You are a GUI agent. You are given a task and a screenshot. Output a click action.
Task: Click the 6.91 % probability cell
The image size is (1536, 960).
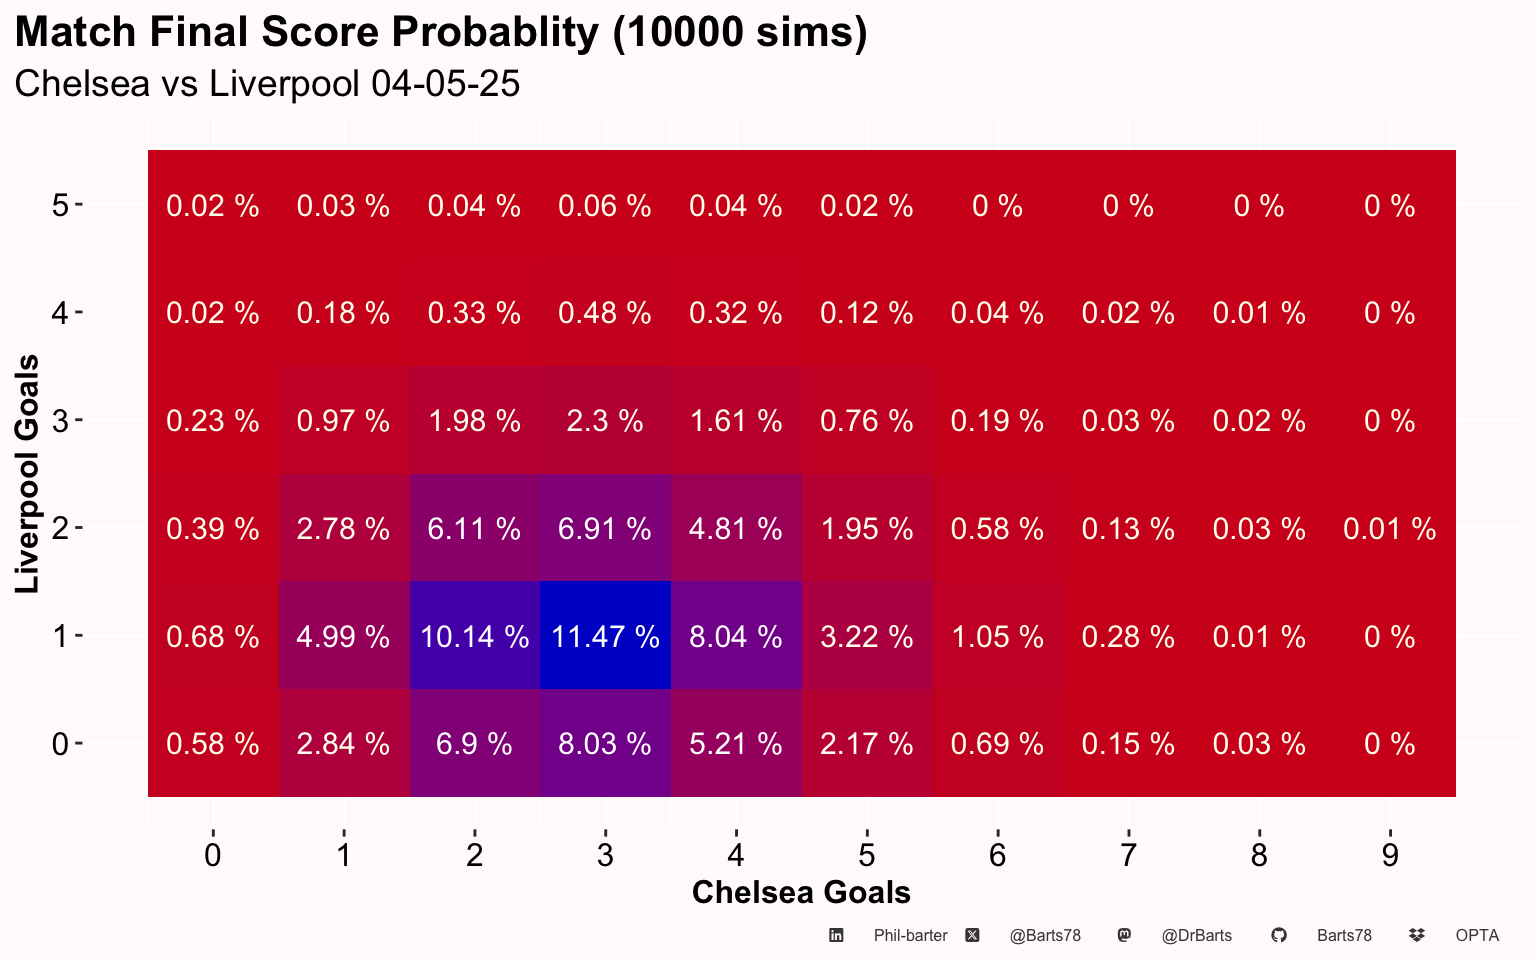coord(605,528)
